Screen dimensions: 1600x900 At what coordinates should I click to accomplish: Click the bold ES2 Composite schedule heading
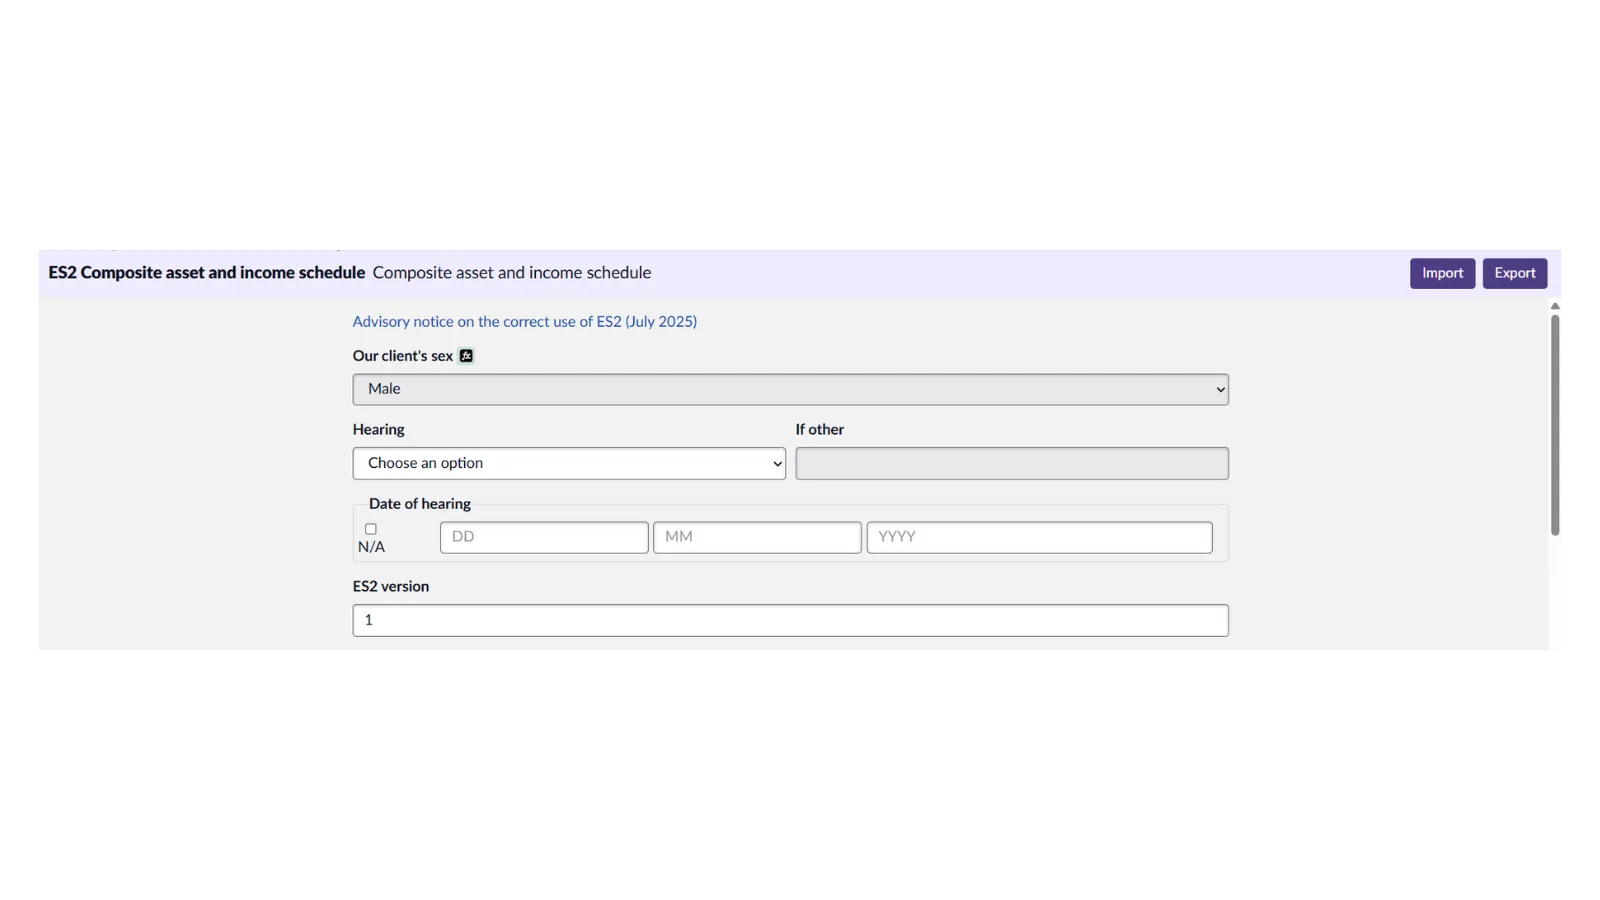click(x=206, y=273)
